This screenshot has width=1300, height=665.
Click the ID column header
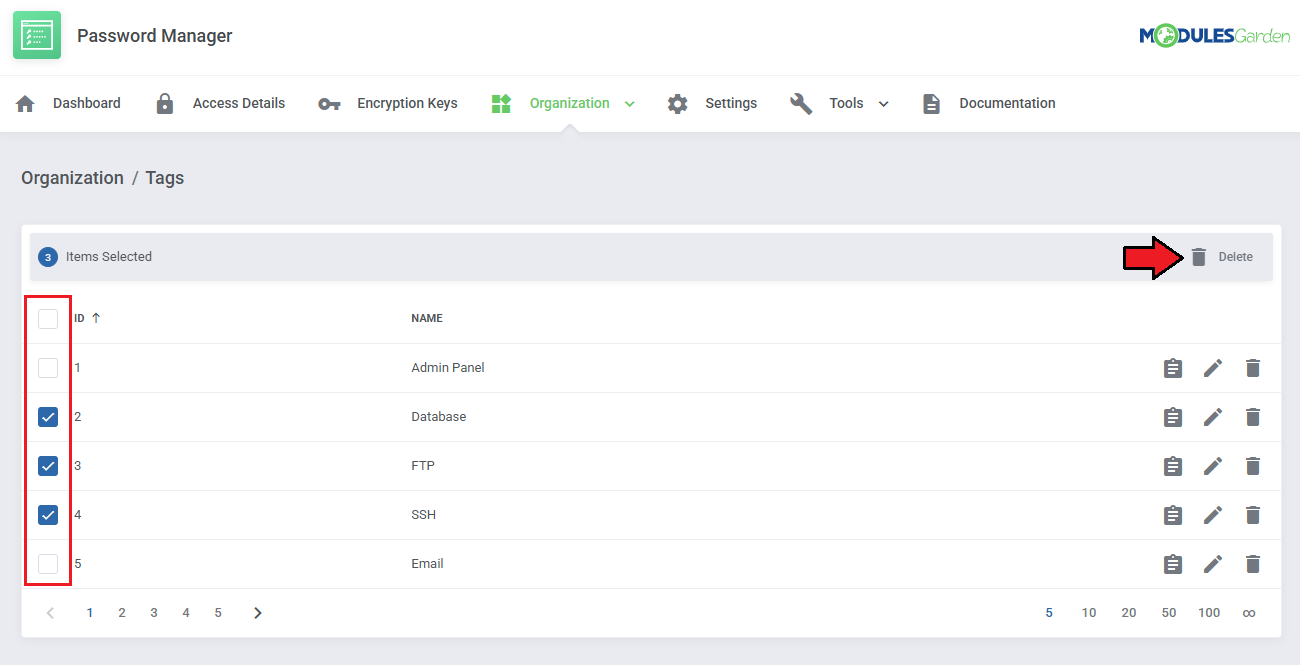pyautogui.click(x=79, y=318)
